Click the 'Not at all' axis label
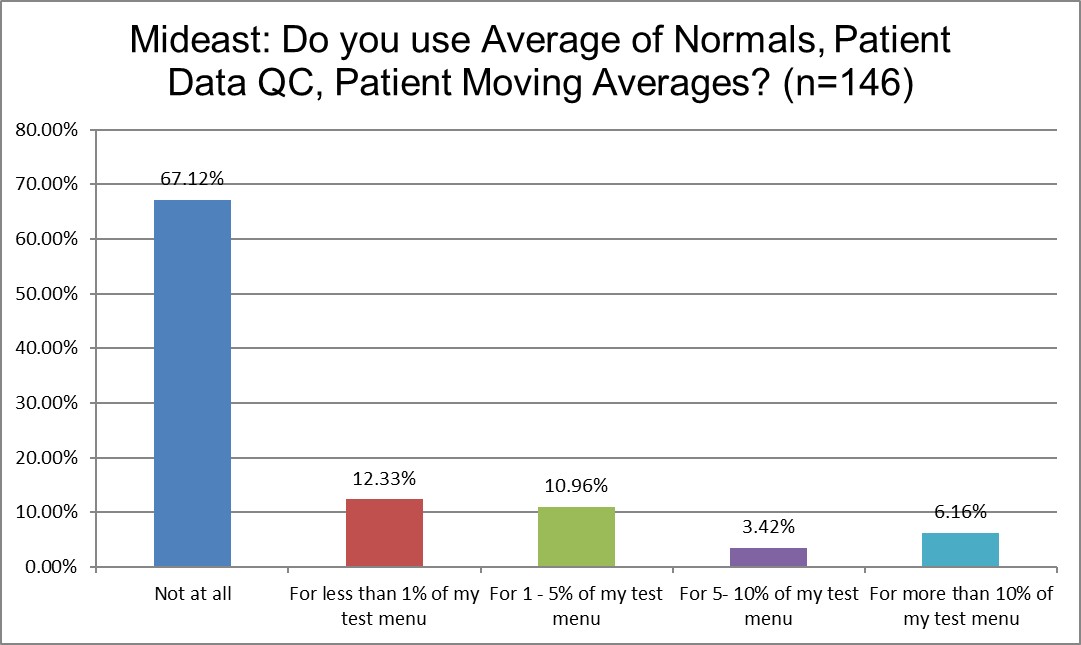This screenshot has height=645, width=1081. (x=193, y=594)
